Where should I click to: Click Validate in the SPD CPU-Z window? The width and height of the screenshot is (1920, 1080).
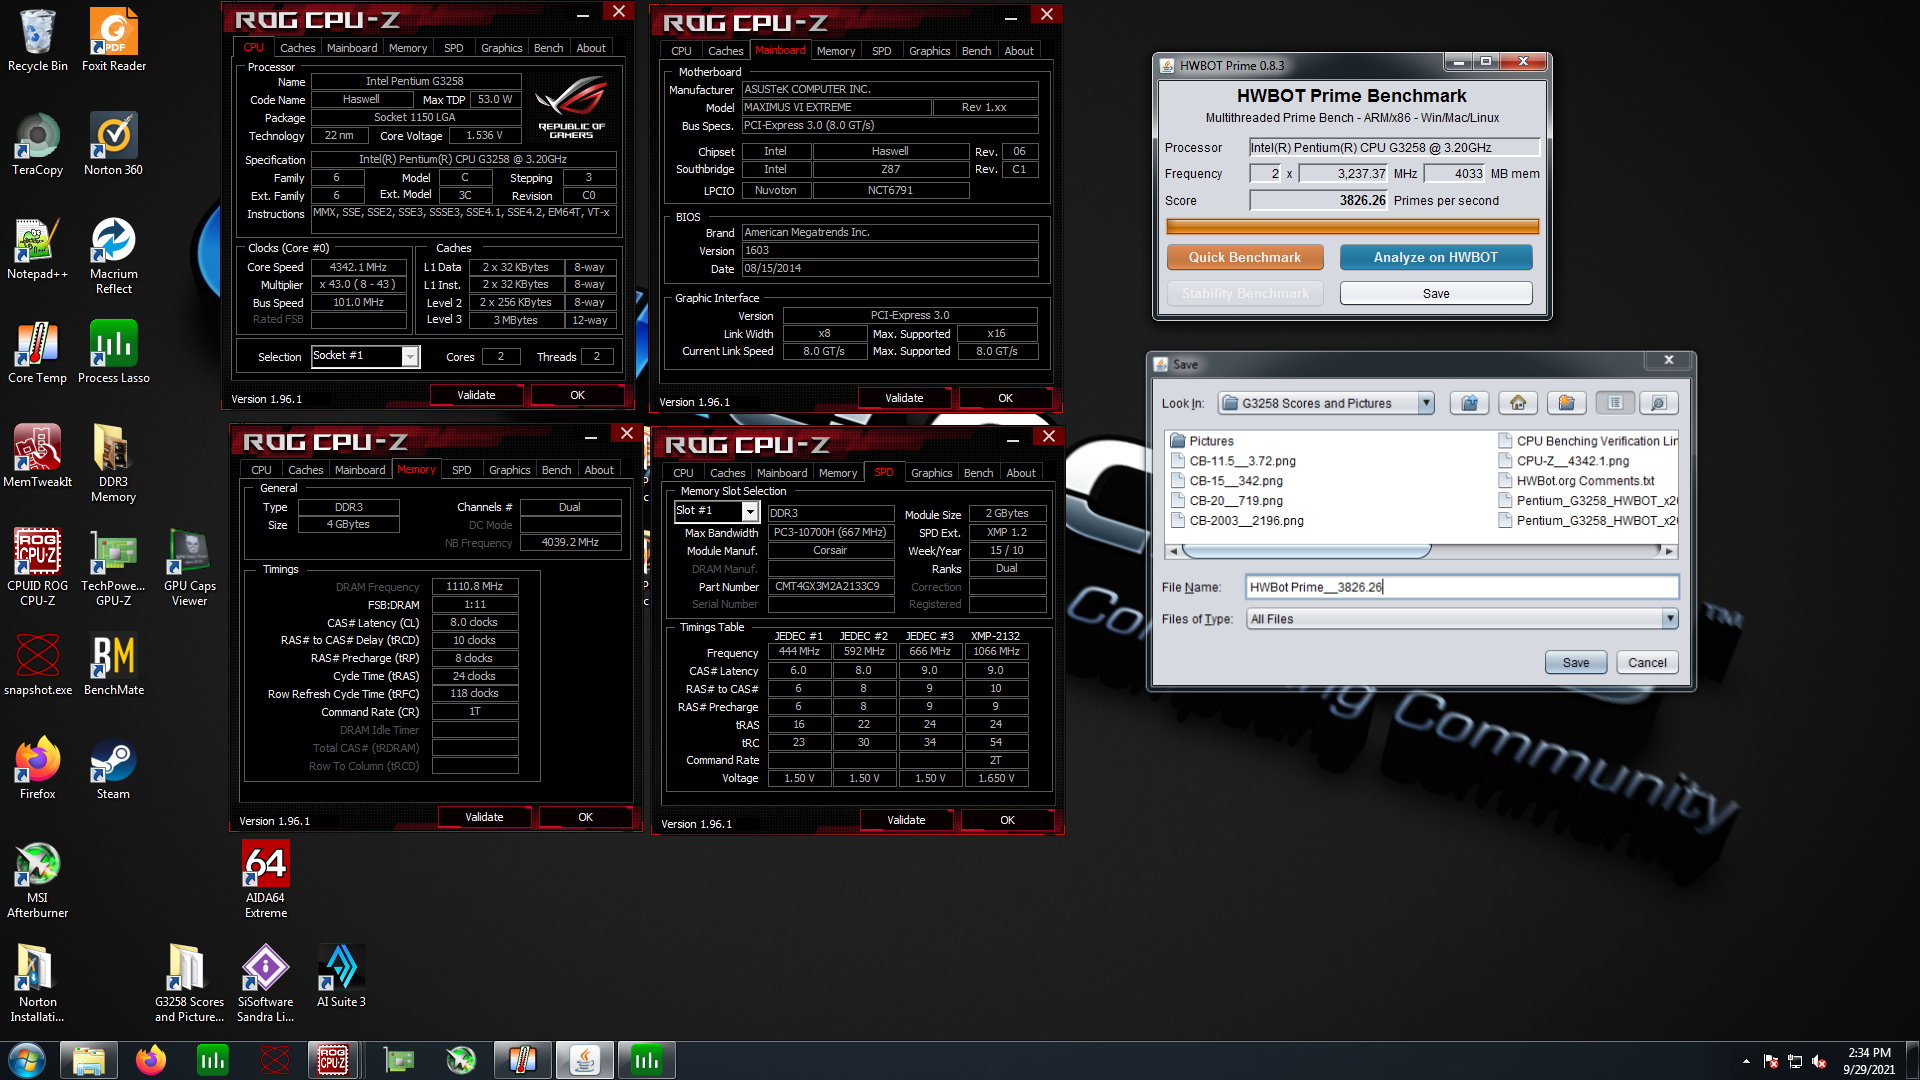pyautogui.click(x=906, y=820)
